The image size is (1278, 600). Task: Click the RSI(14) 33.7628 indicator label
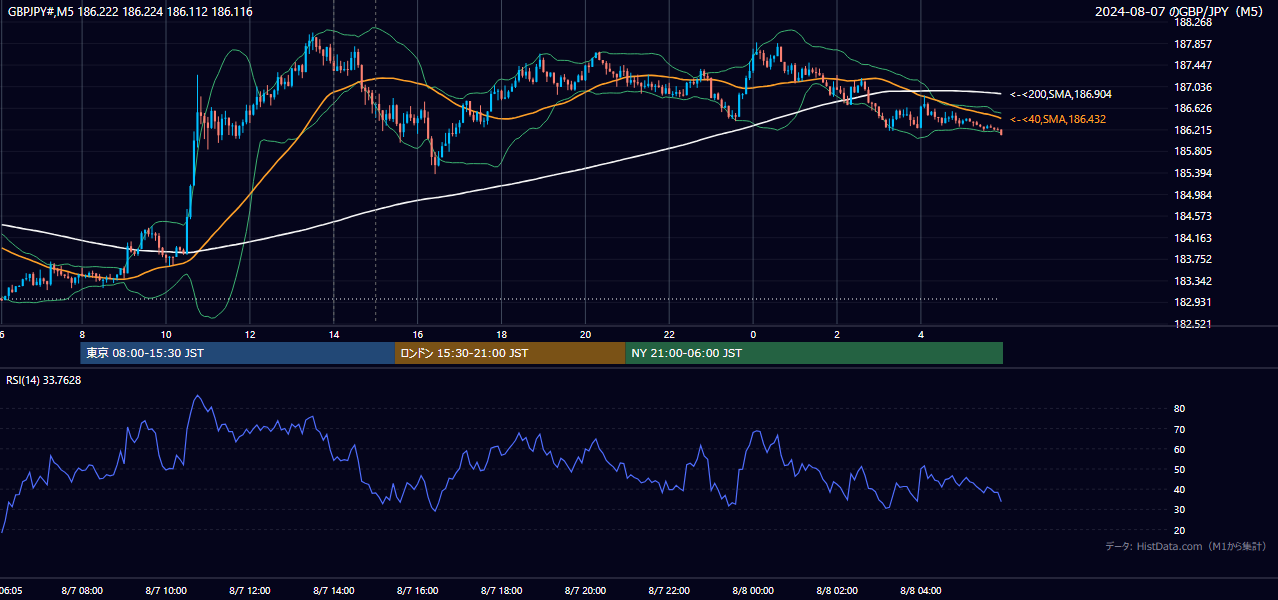coord(44,380)
